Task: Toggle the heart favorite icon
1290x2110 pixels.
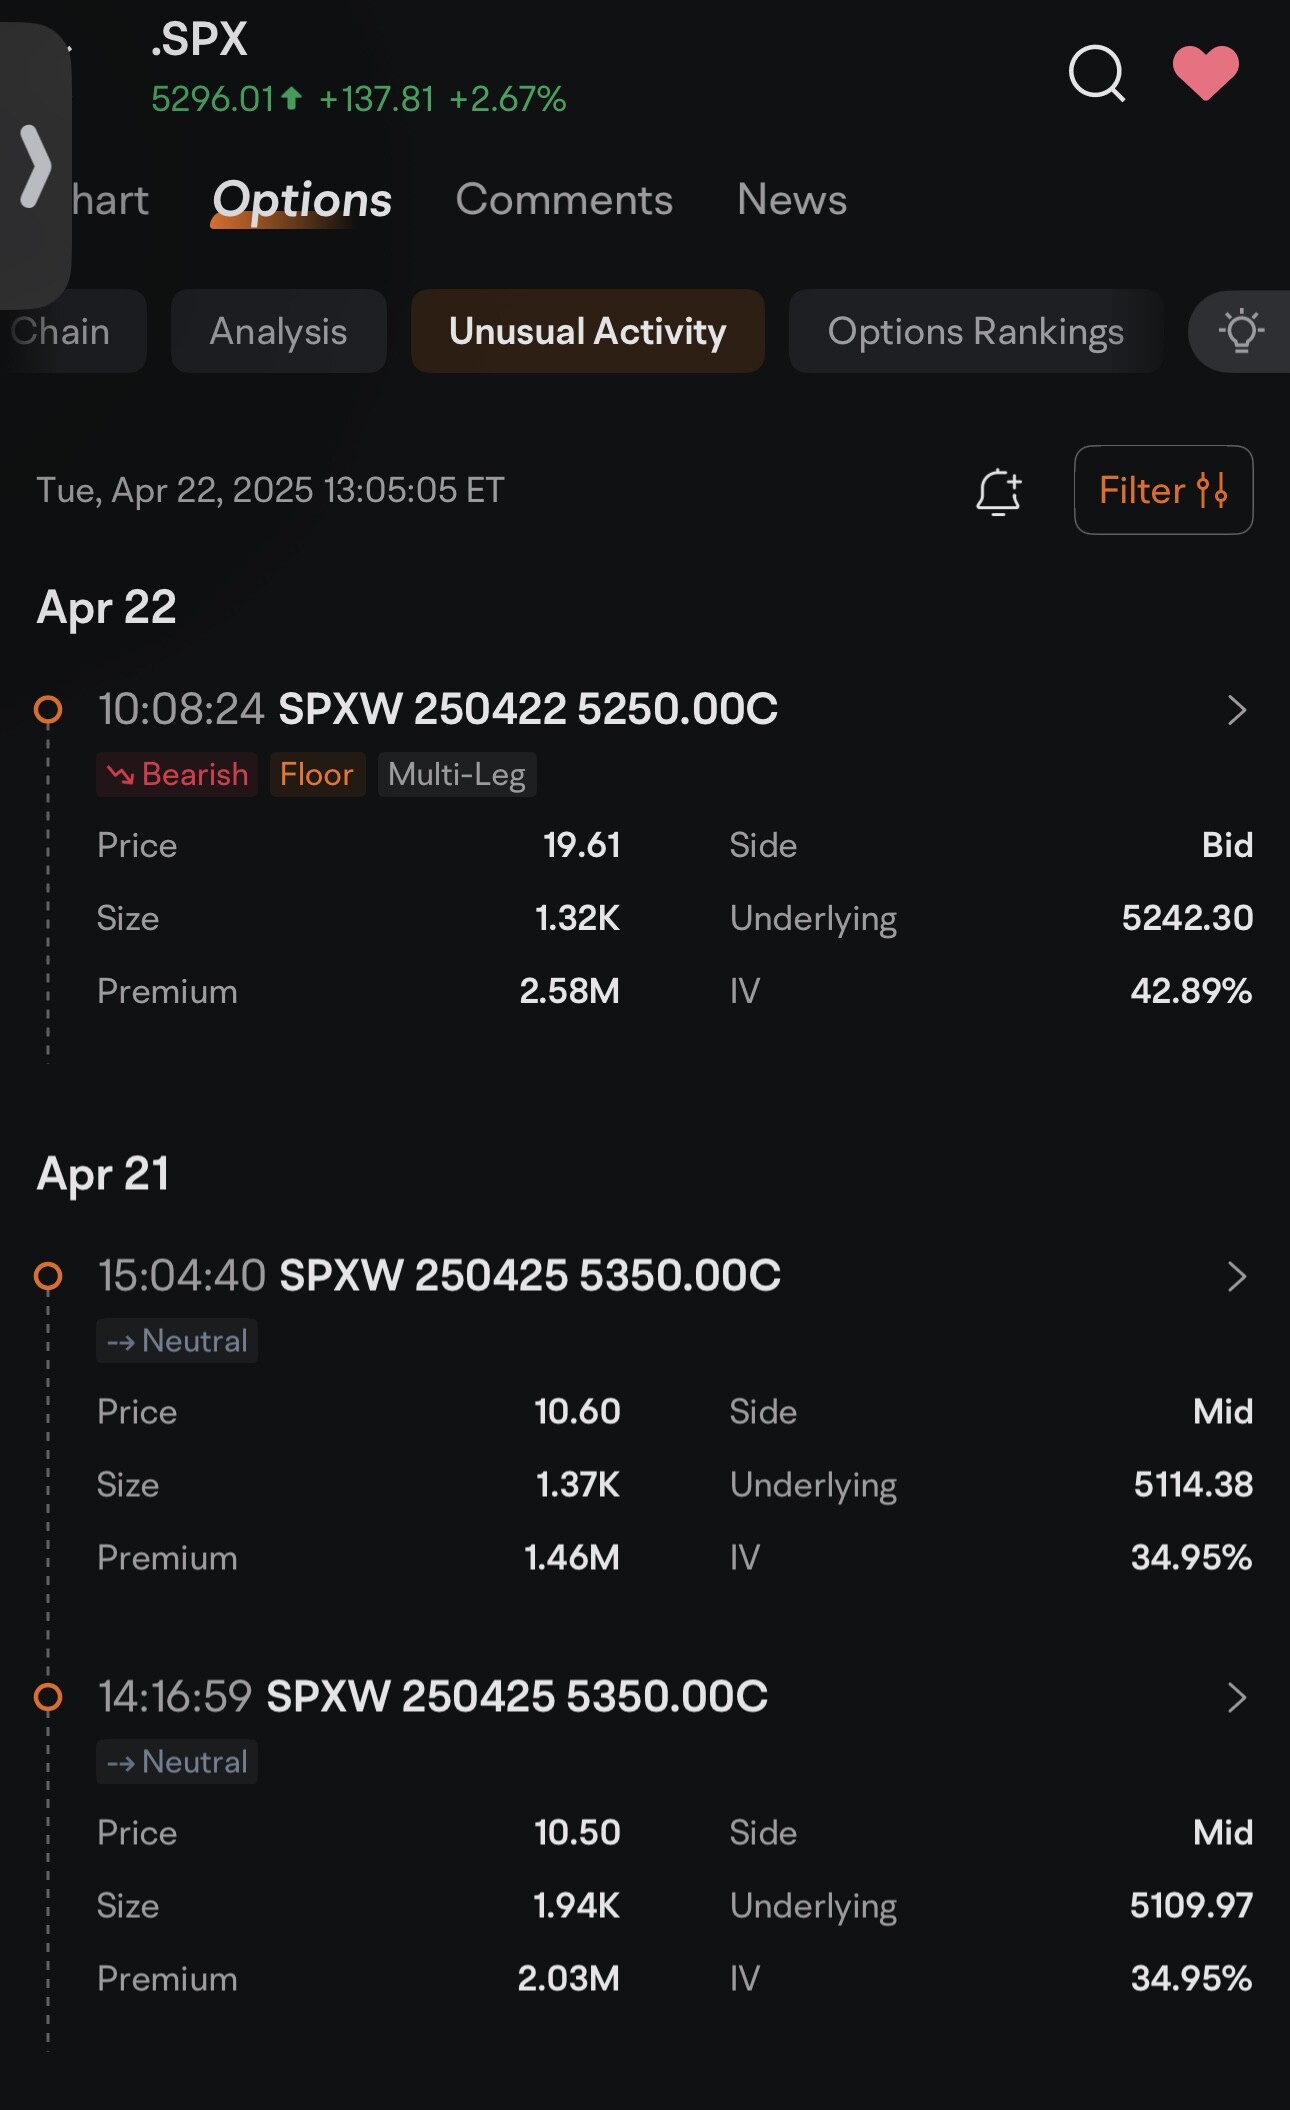Action: pos(1205,73)
